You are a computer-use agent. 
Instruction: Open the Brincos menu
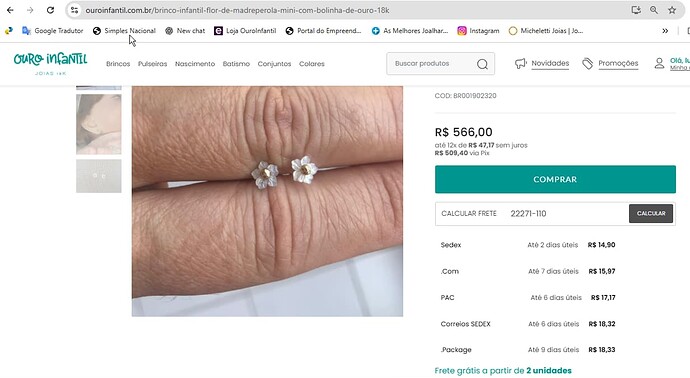(118, 64)
